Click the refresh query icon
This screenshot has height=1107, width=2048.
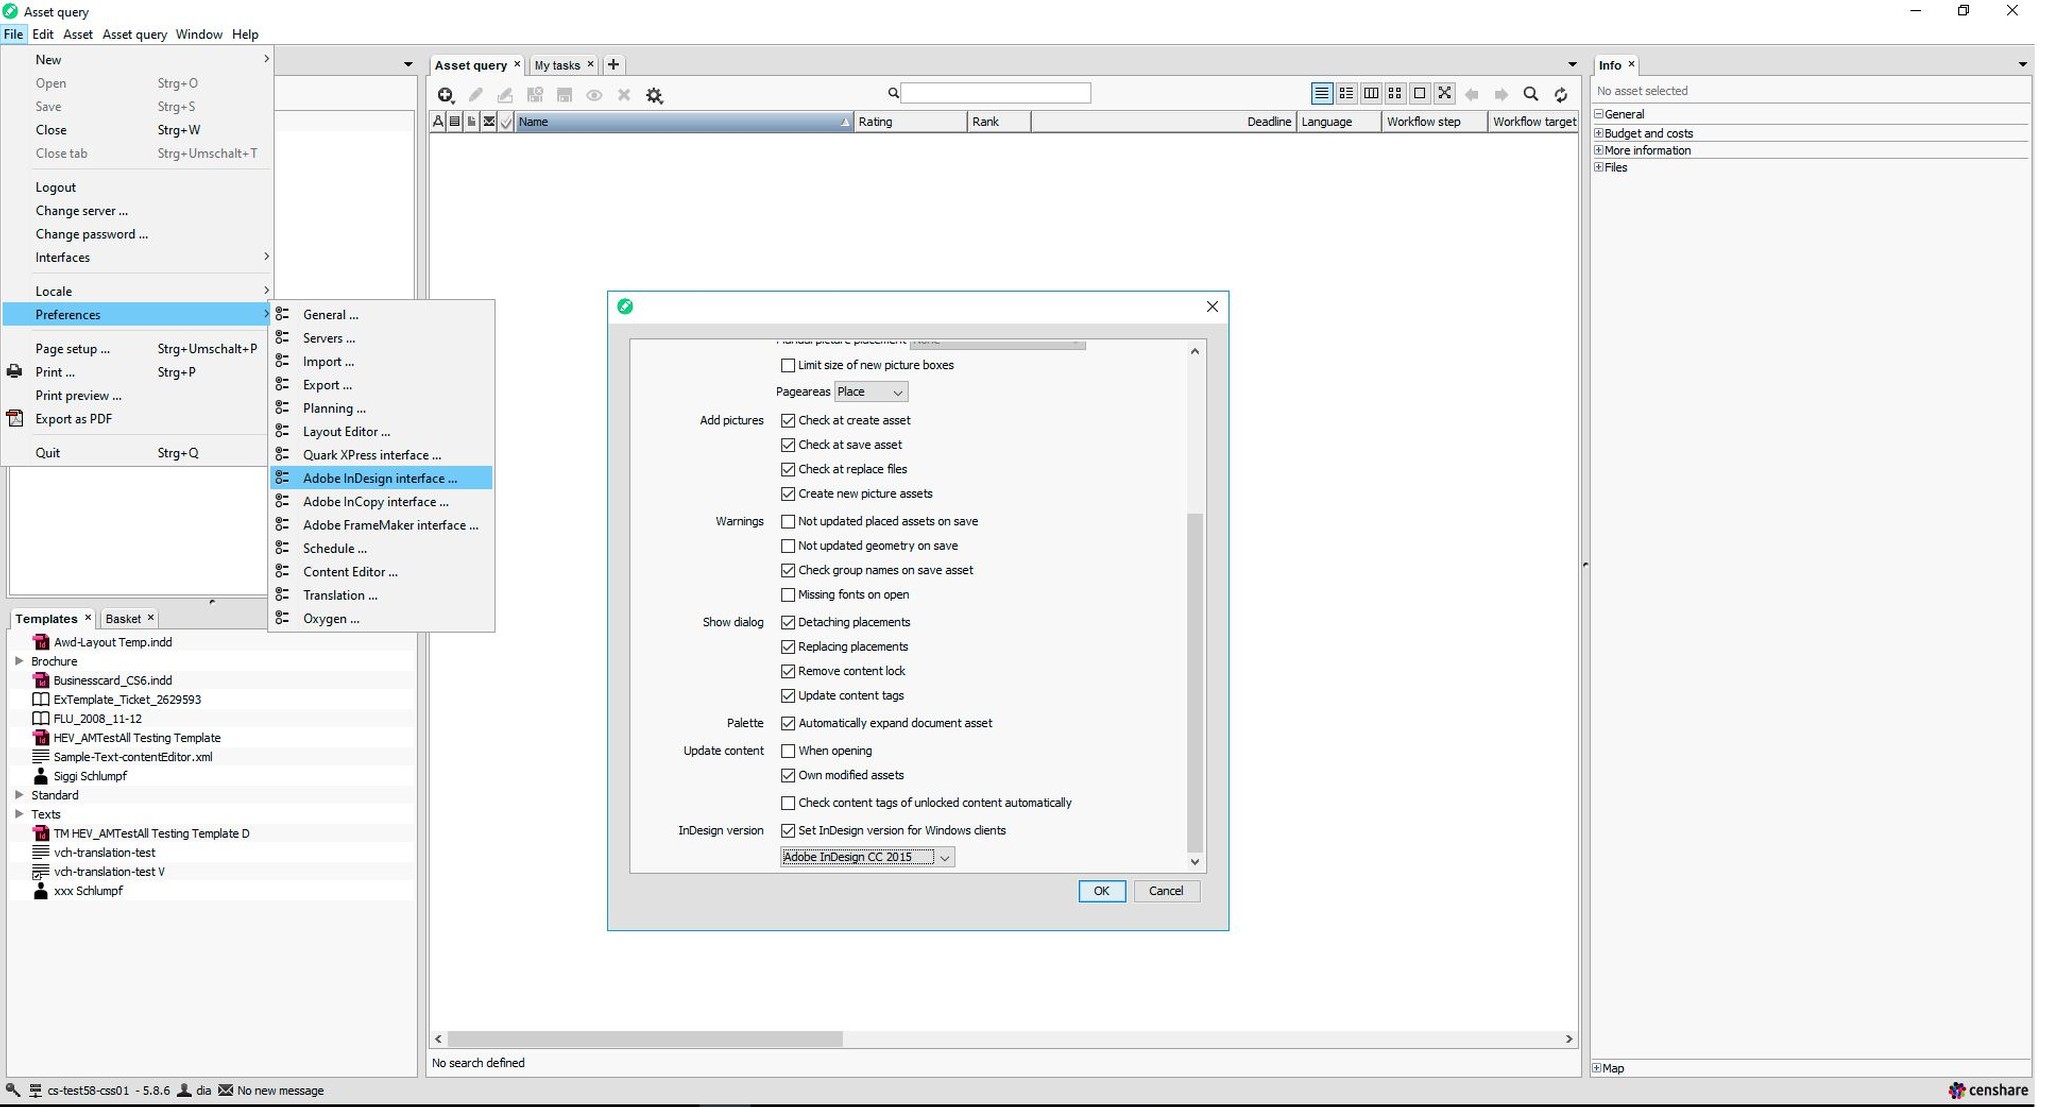(x=1560, y=94)
